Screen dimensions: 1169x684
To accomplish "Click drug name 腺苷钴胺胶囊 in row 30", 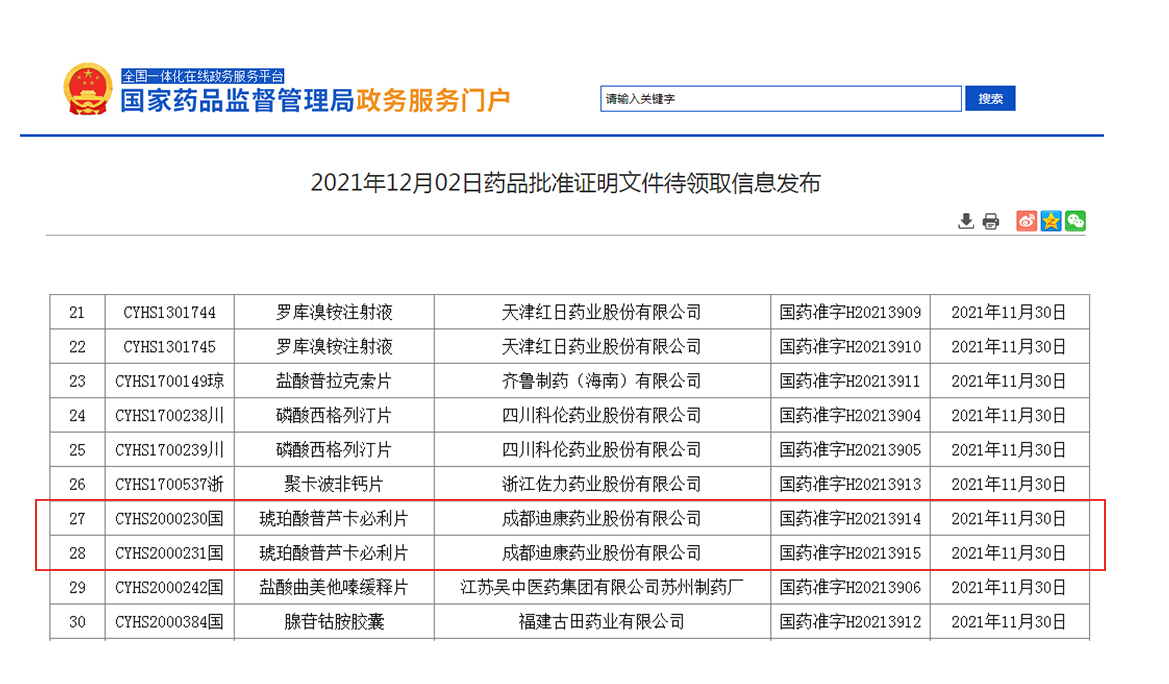I will (x=334, y=622).
